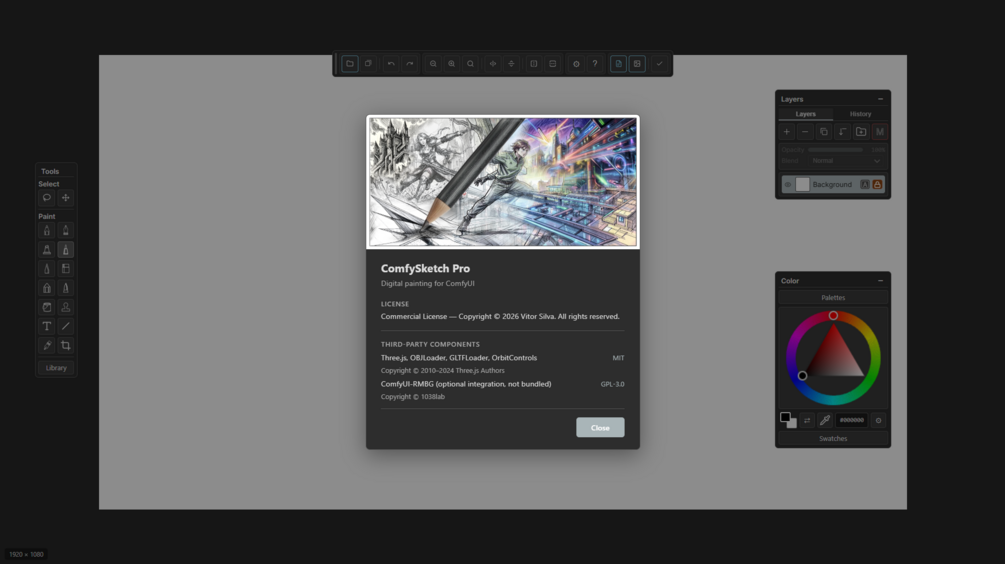Adjust the layer Opacity slider
The image size is (1005, 564).
[835, 150]
